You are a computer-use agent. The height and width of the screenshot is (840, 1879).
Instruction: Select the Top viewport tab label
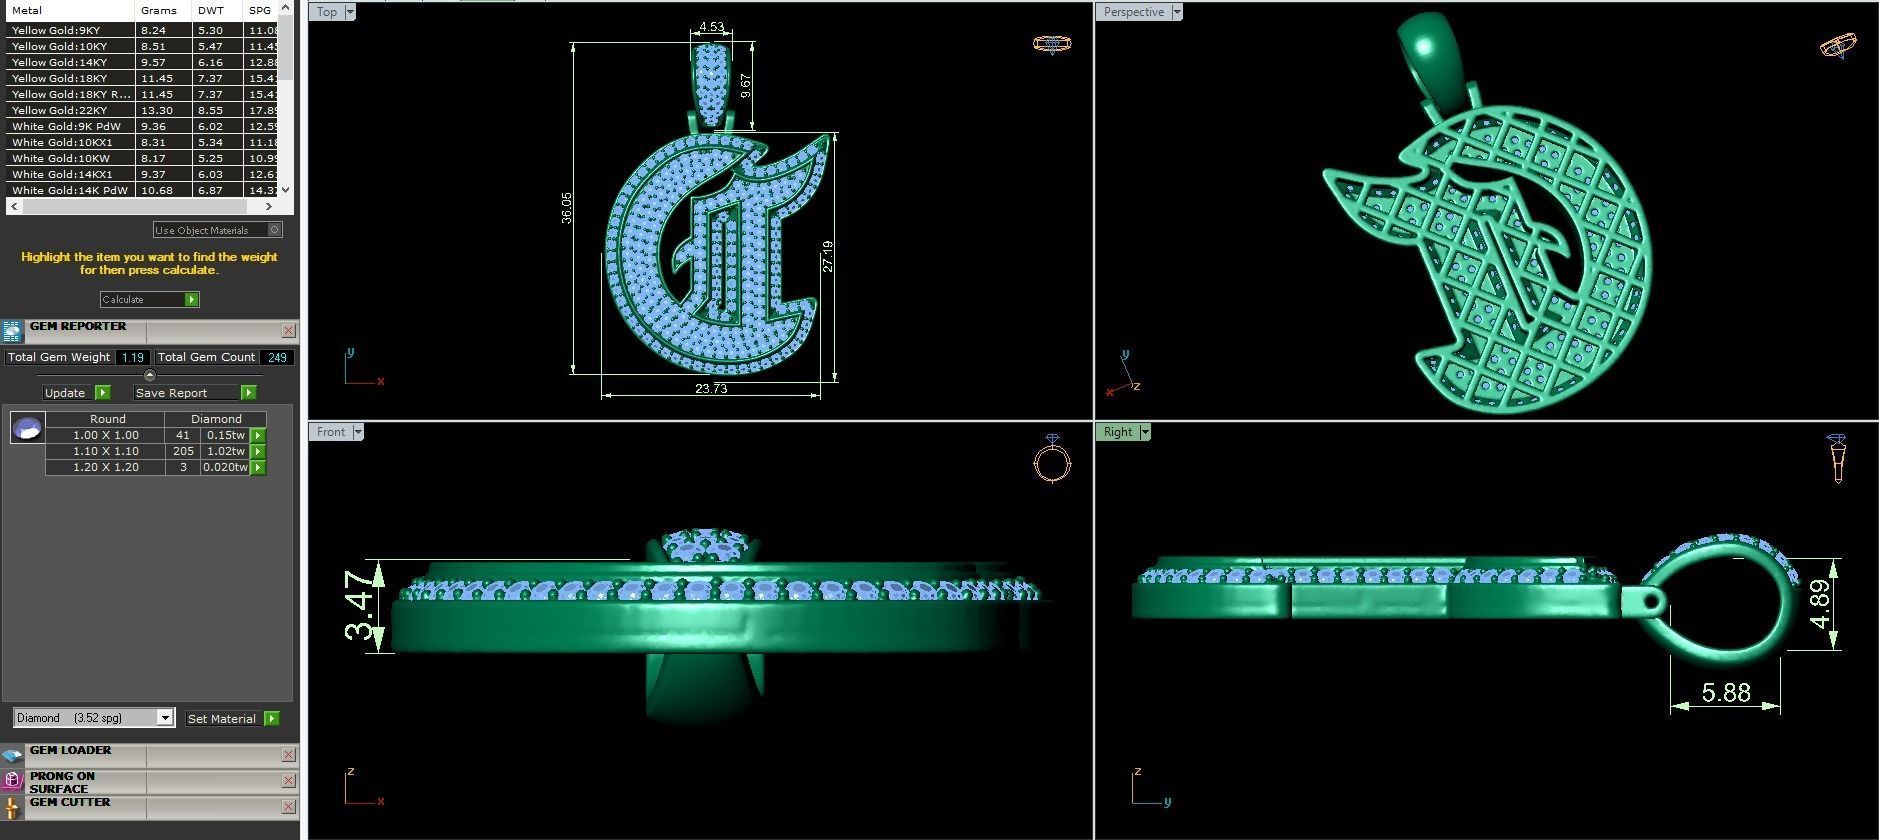[327, 12]
